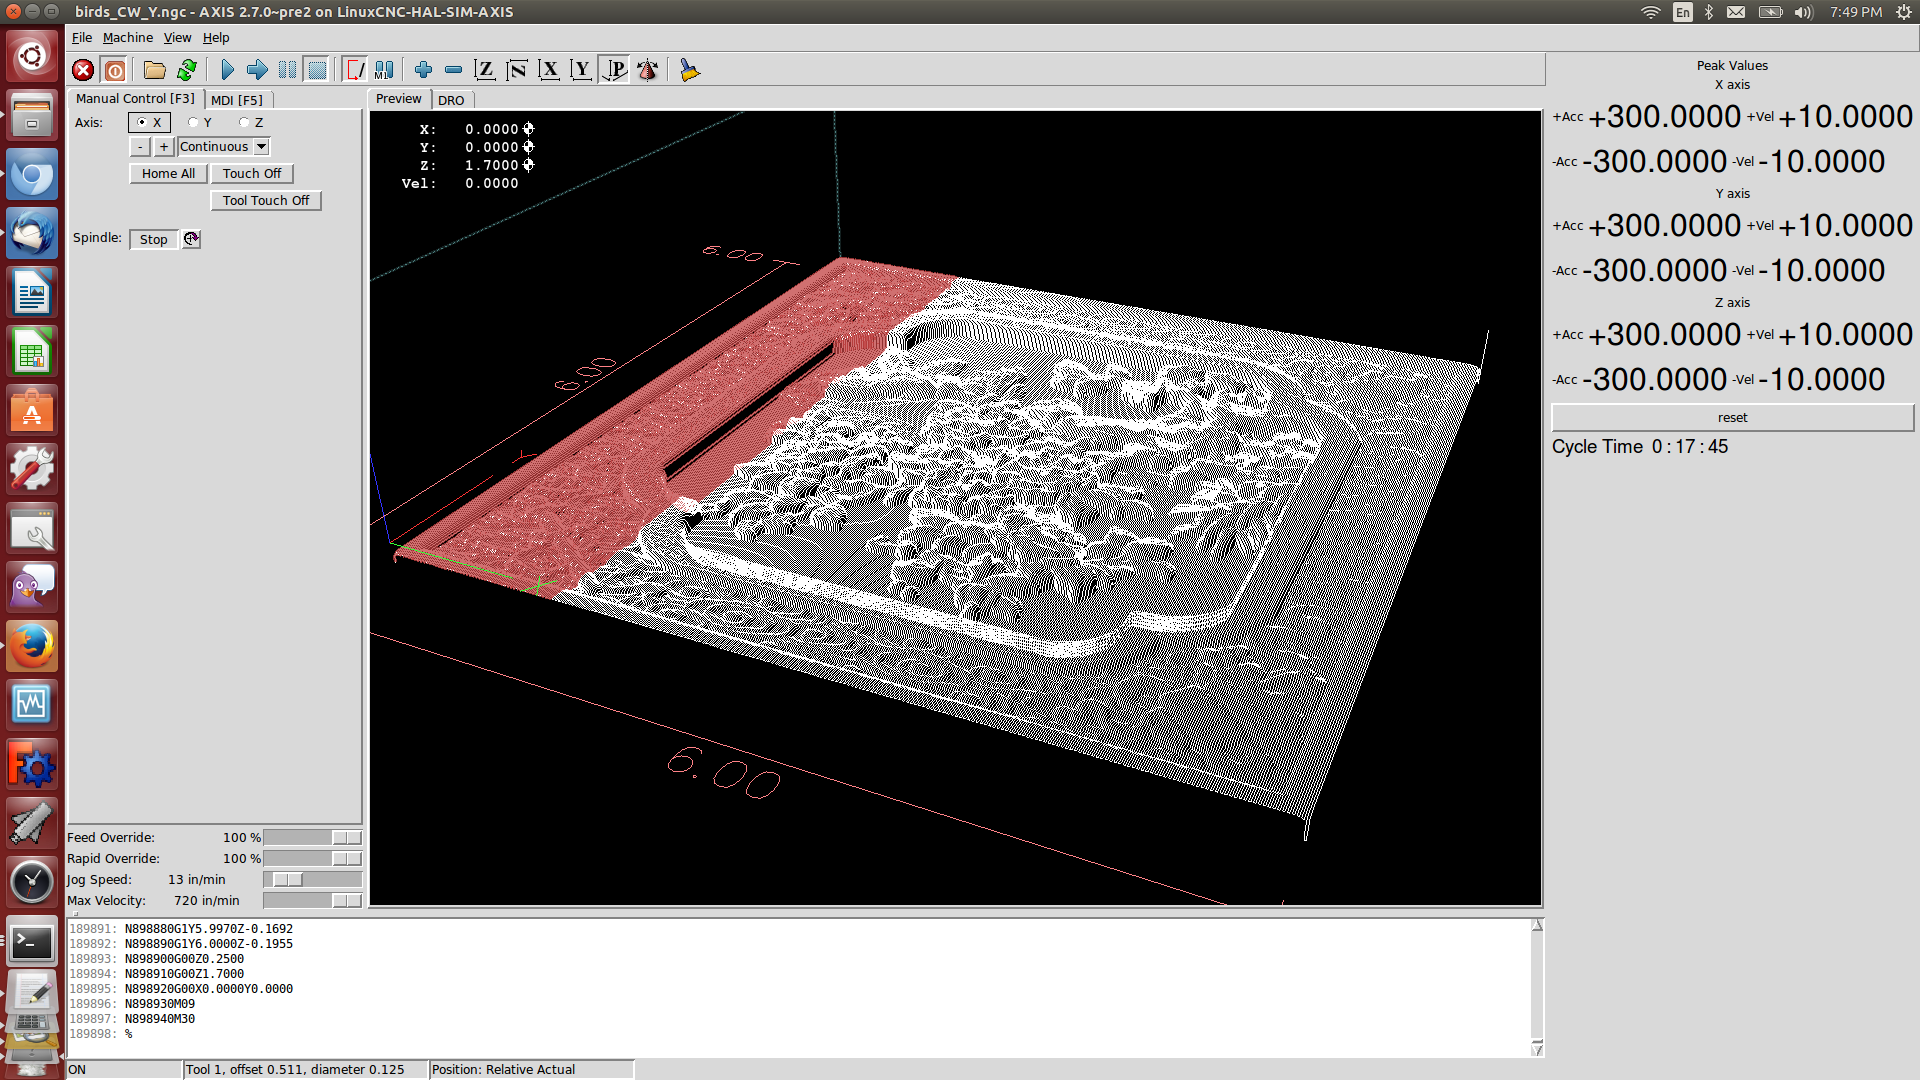Image resolution: width=1920 pixels, height=1080 pixels.
Task: Switch to Manual Control tab
Action: point(135,98)
